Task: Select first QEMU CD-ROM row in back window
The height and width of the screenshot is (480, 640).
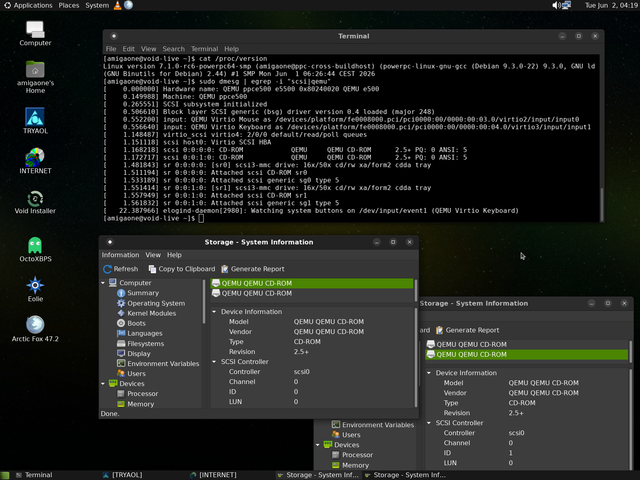Action: [x=527, y=344]
